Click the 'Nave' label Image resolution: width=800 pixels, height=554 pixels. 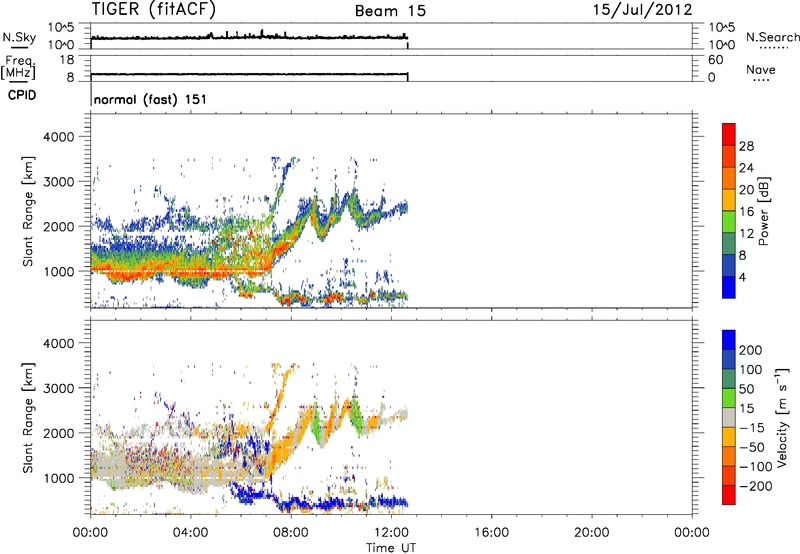point(761,70)
